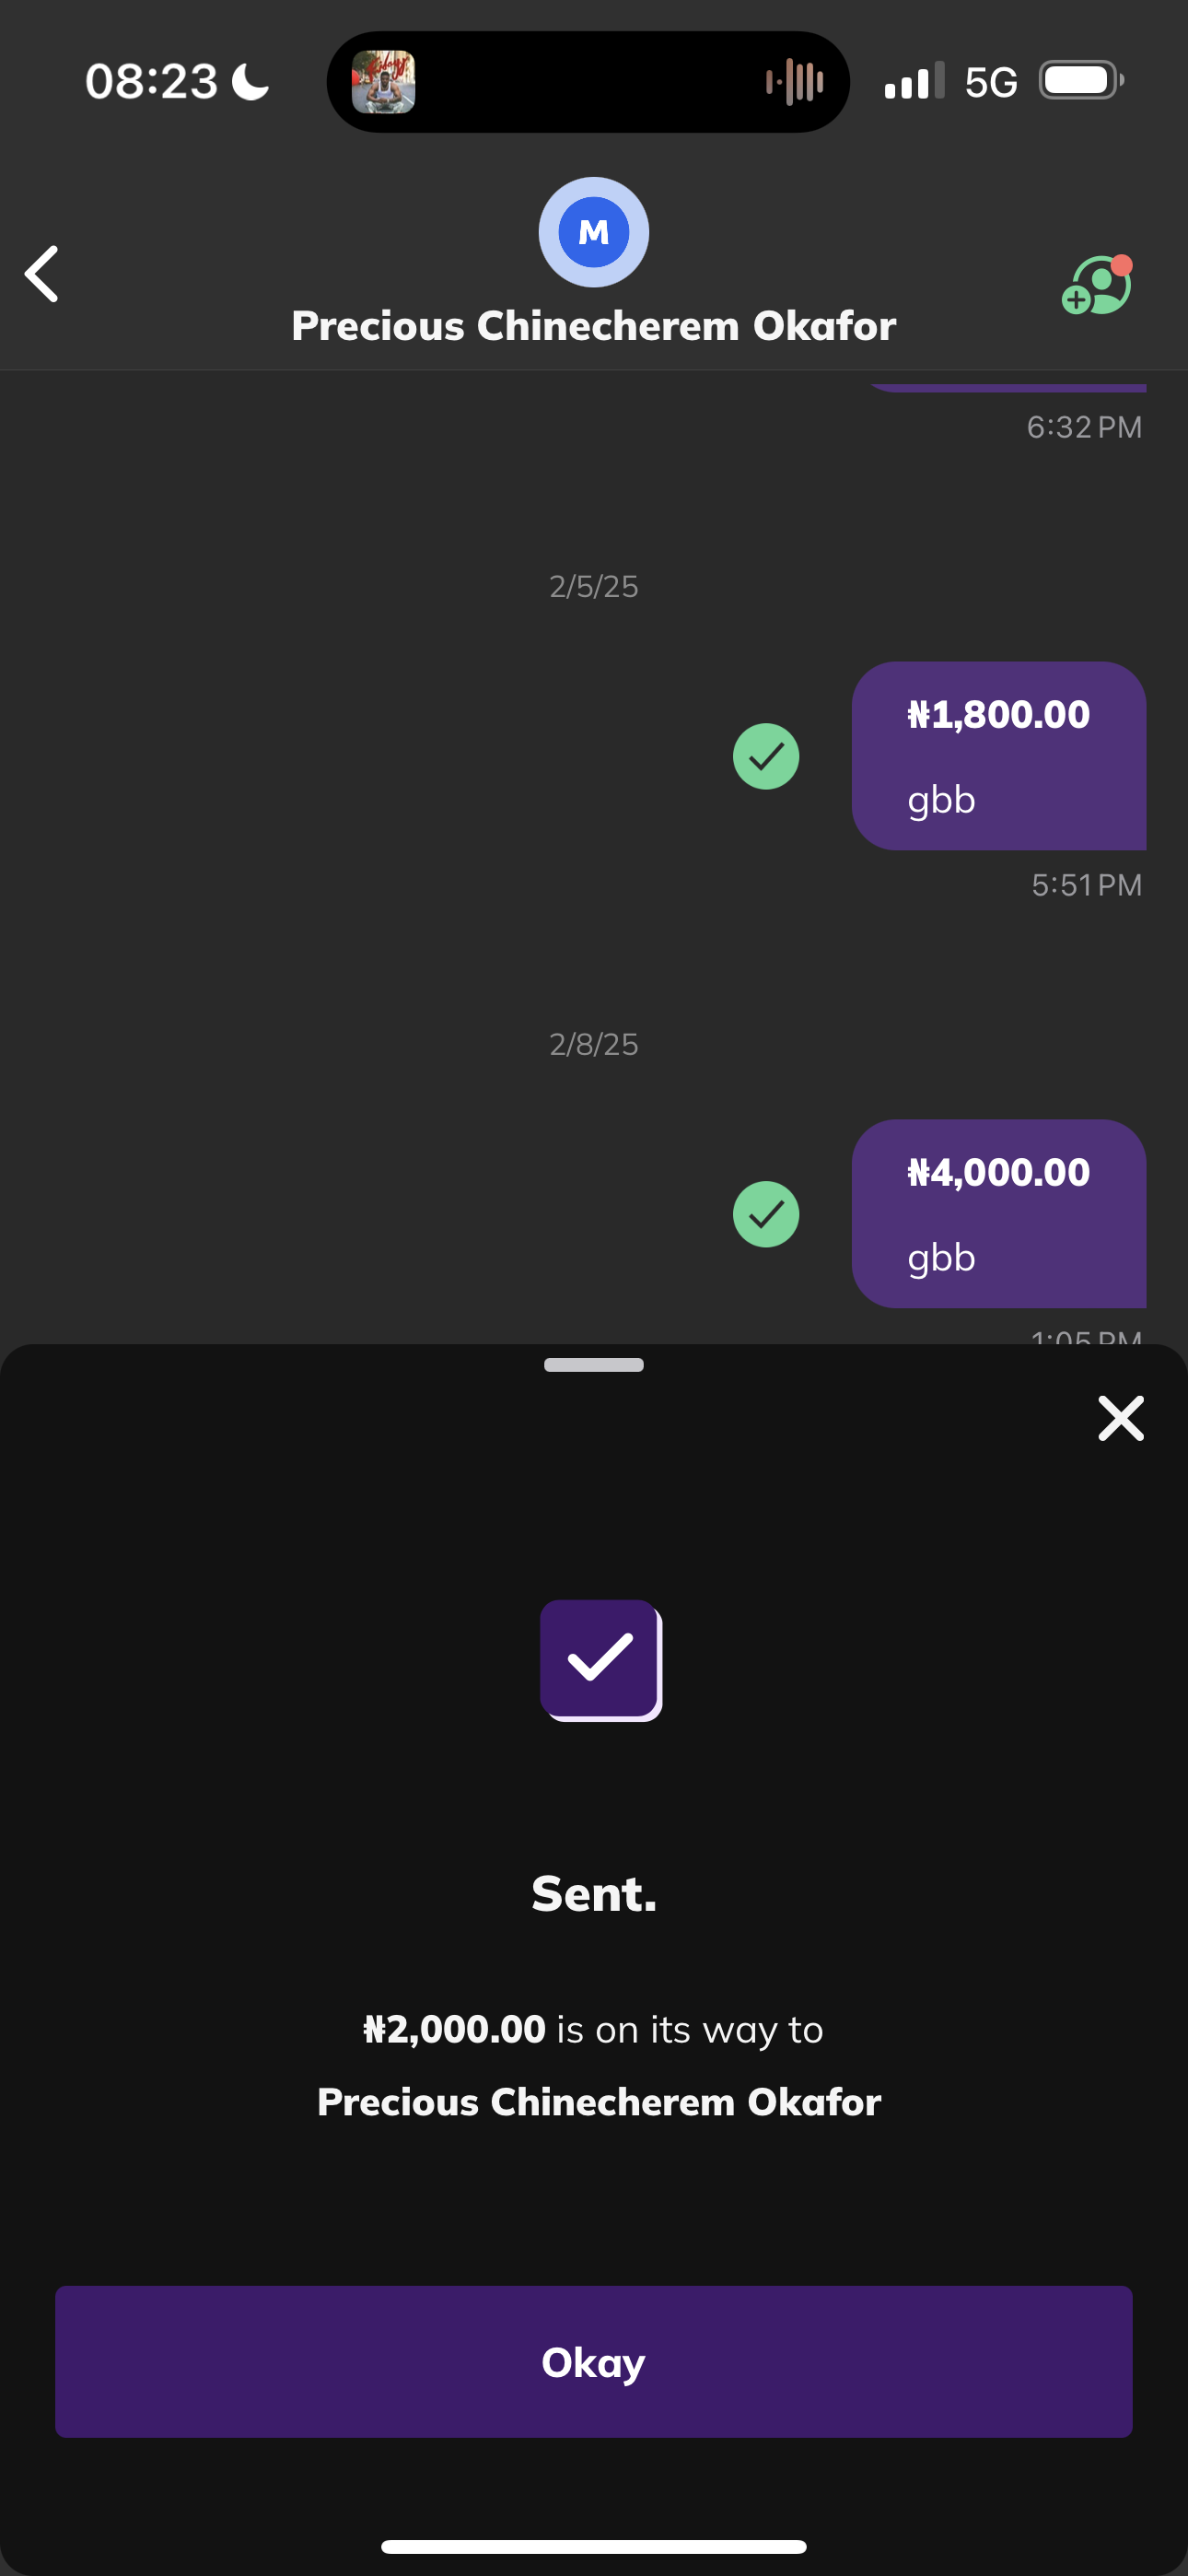Screen dimensions: 1188x2576
Task: Tap the green checkmark beside ₦1,800.00
Action: pos(766,756)
